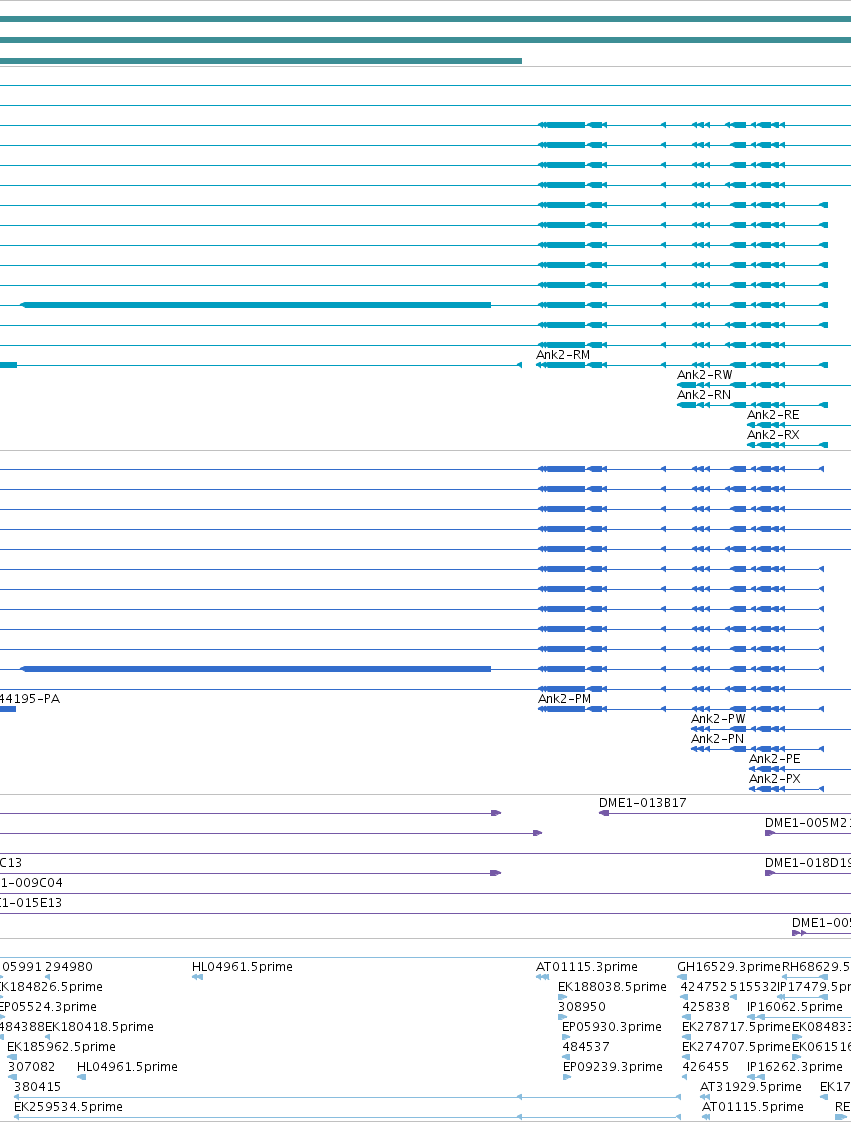
Task: Click the Ank2-RM transcript label
Action: pyautogui.click(x=563, y=355)
